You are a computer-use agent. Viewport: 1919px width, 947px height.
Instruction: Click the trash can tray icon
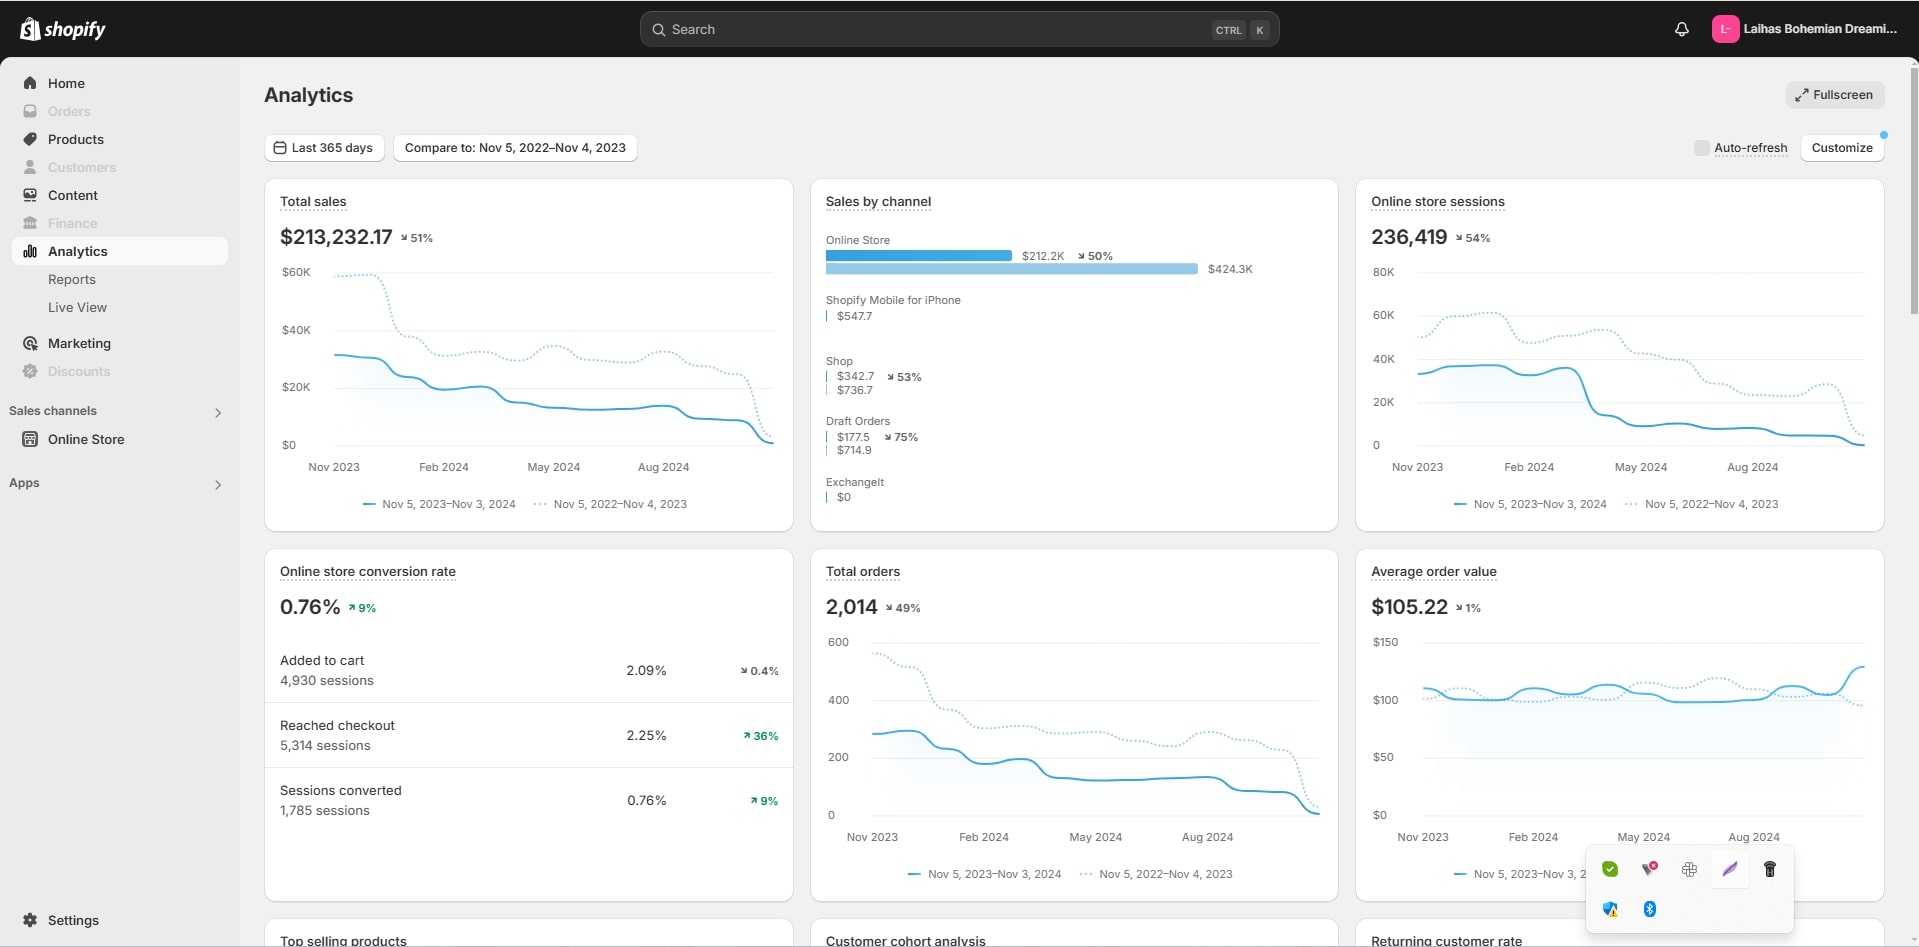(1769, 869)
